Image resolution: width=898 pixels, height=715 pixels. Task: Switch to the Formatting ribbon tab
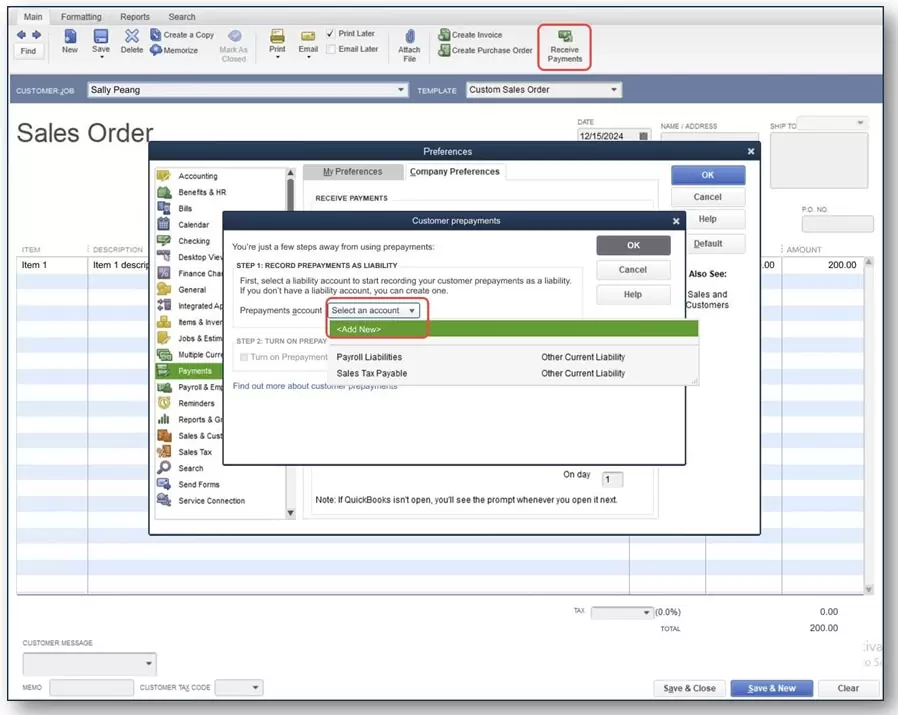tap(81, 17)
